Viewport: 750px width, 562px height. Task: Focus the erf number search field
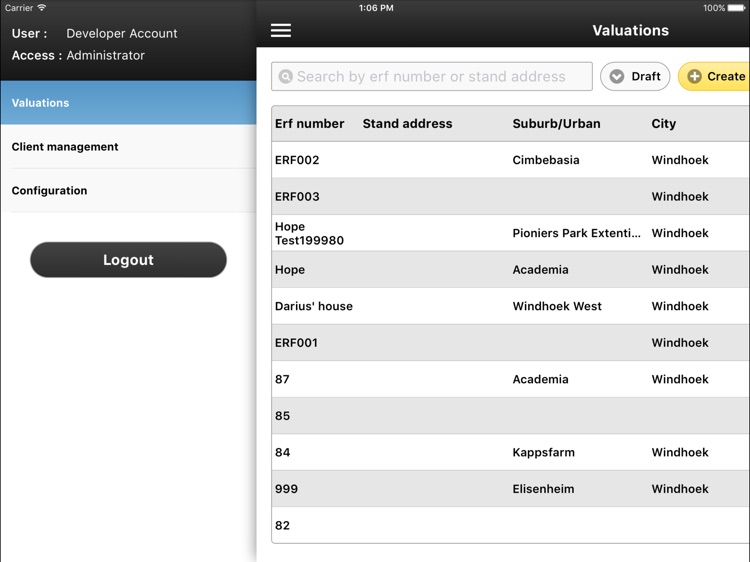(x=431, y=77)
